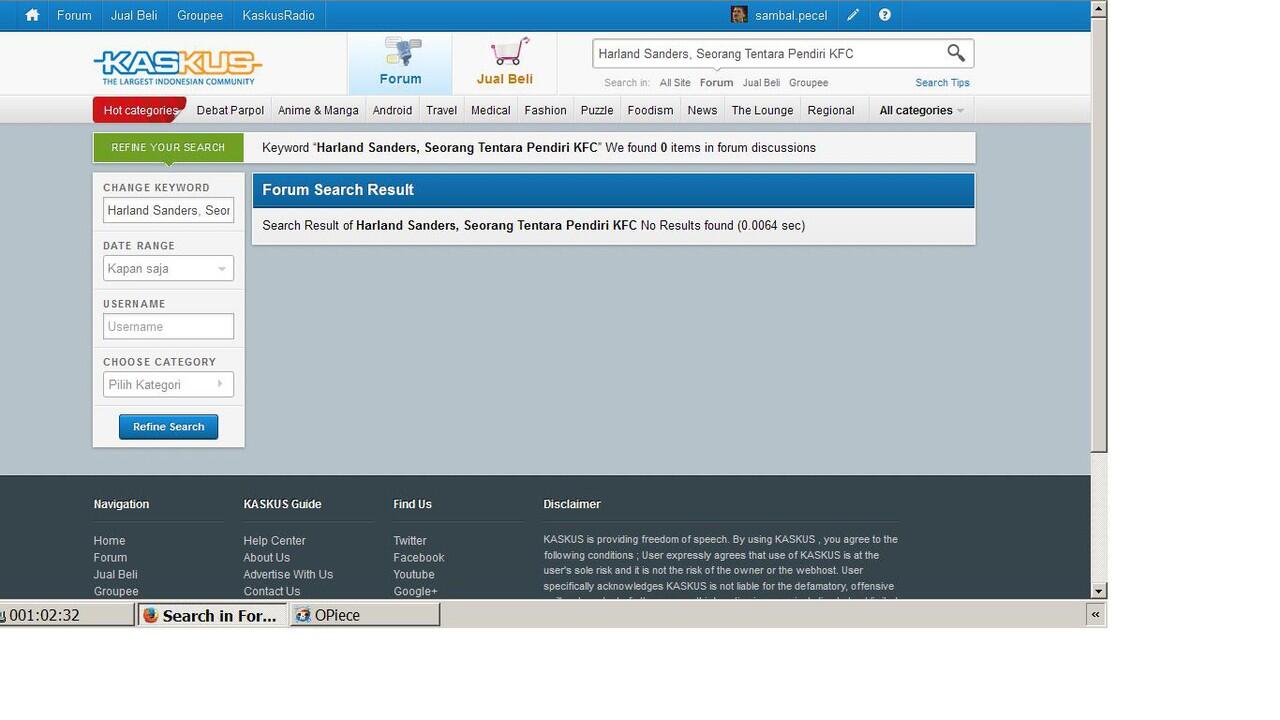Select the pencil compose icon
The height and width of the screenshot is (720, 1280).
click(852, 15)
